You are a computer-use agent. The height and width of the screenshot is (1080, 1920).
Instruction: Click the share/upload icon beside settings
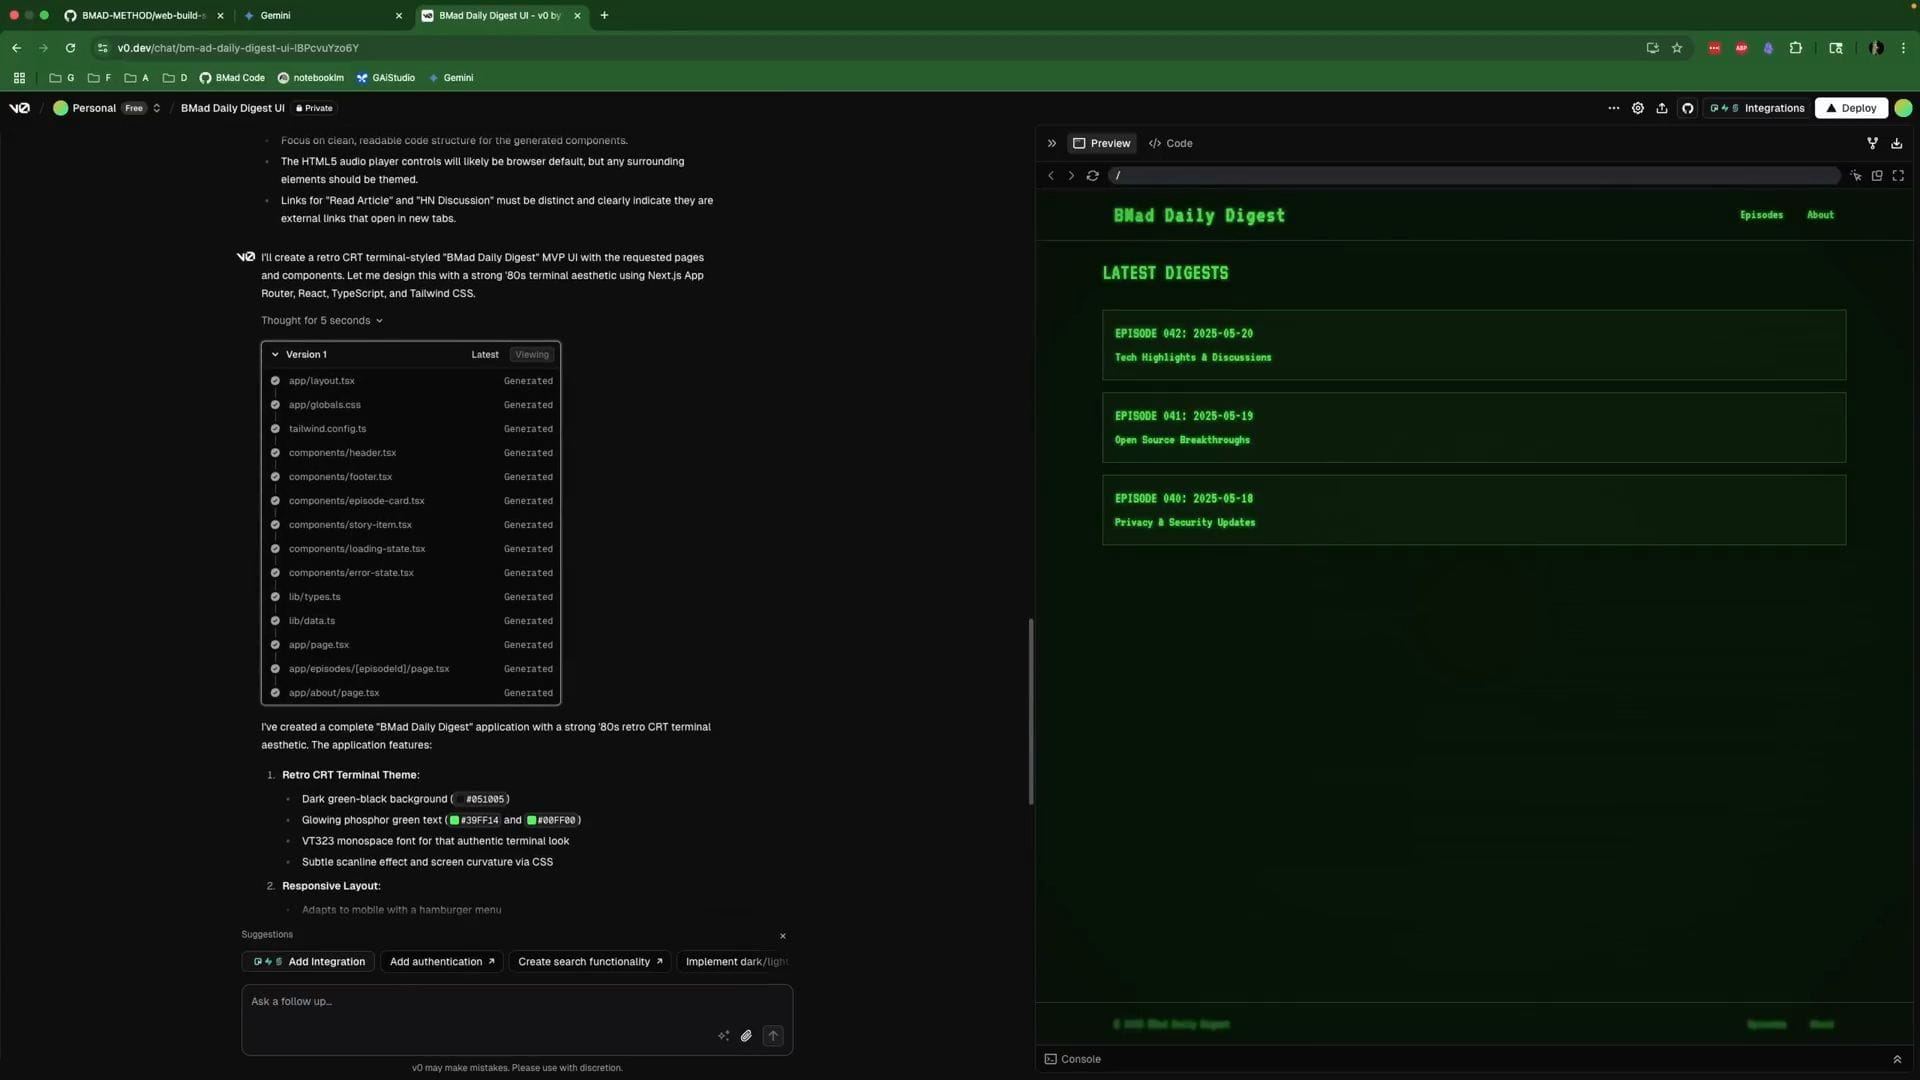(x=1662, y=108)
